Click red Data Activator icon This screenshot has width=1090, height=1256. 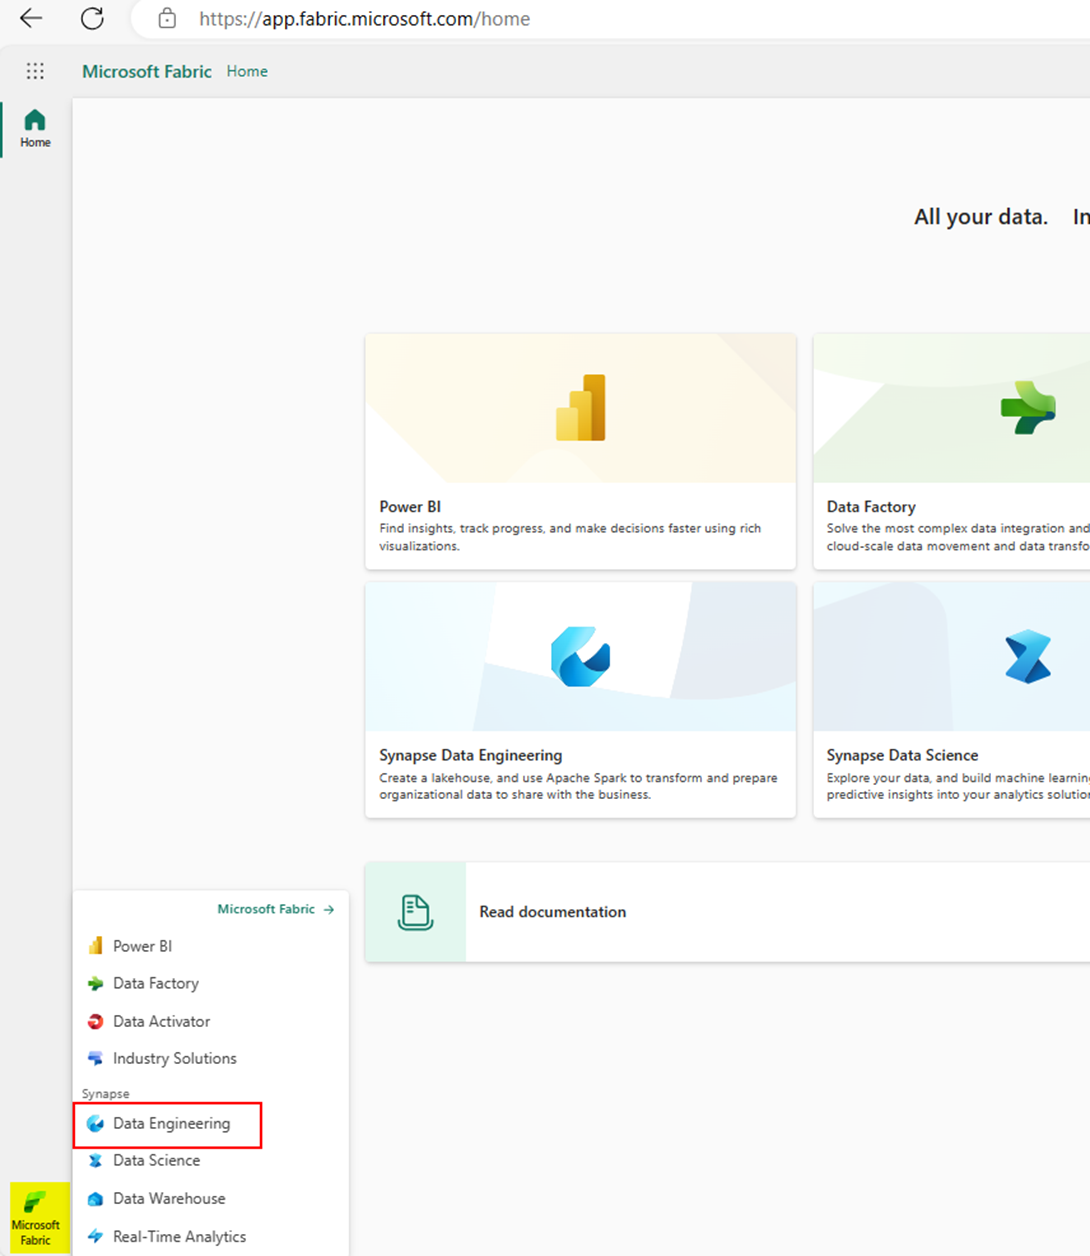[x=95, y=1021]
